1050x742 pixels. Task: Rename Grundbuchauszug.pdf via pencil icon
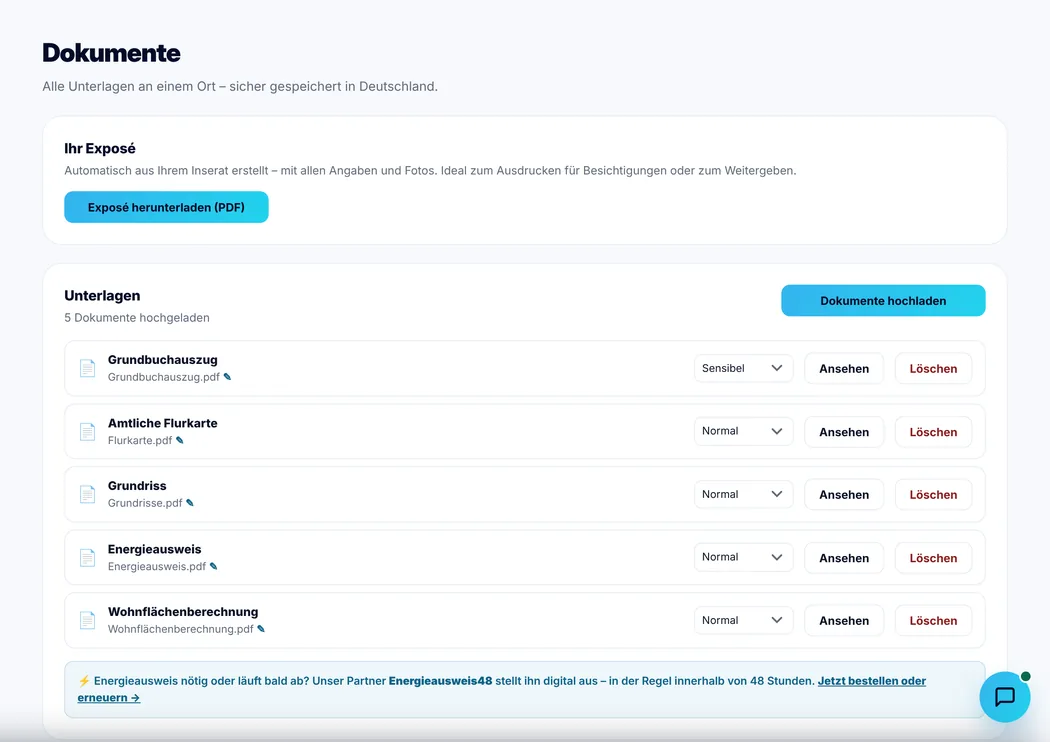[228, 377]
